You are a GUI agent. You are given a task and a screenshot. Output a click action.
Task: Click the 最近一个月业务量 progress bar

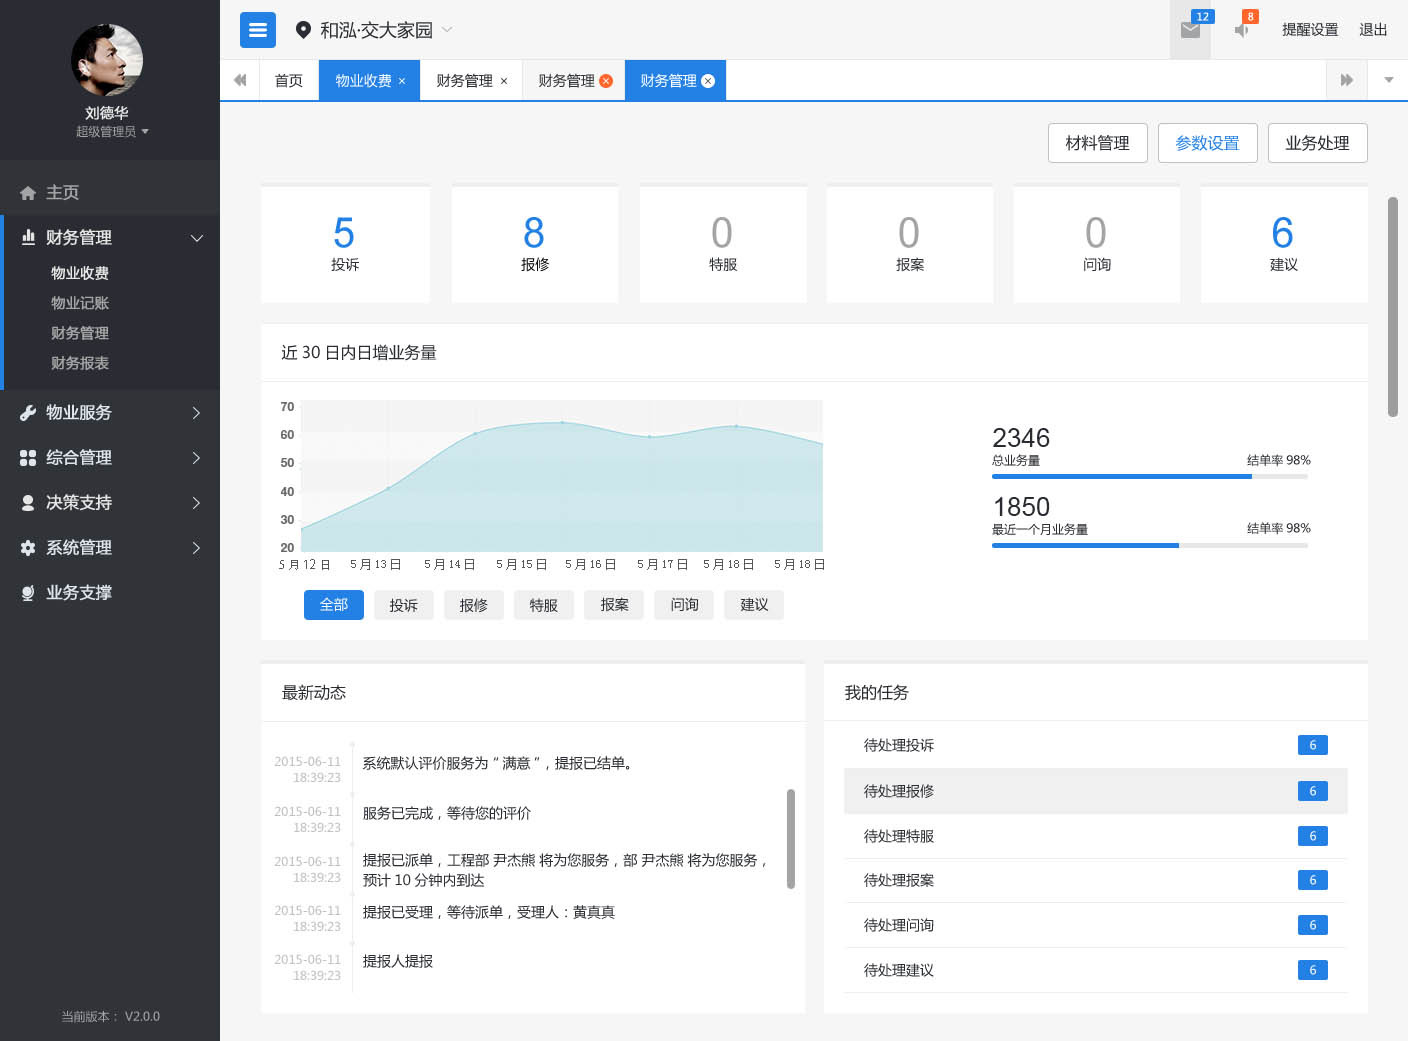point(1150,546)
